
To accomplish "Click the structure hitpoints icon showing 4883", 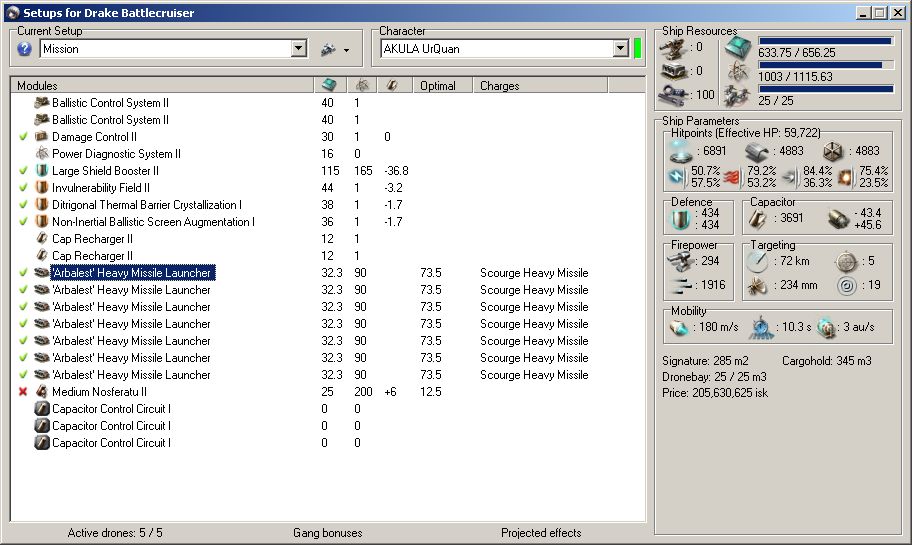I will pyautogui.click(x=833, y=152).
